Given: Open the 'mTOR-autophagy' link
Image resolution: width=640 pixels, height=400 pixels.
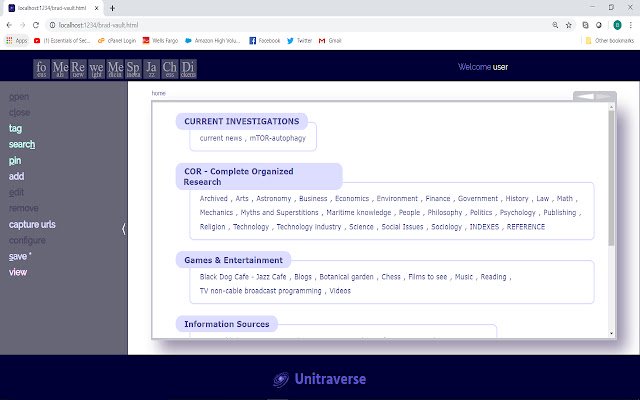Looking at the screenshot, I should [278, 138].
